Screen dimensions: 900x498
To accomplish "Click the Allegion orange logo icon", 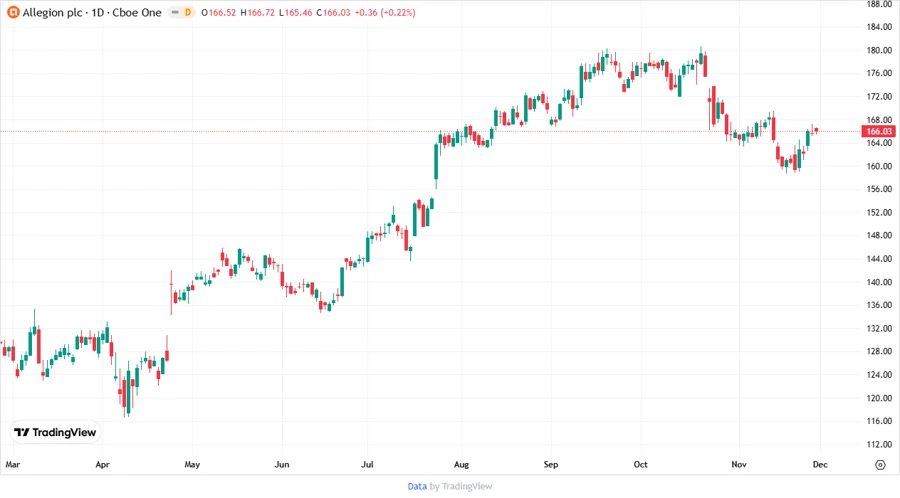I will click(x=13, y=12).
